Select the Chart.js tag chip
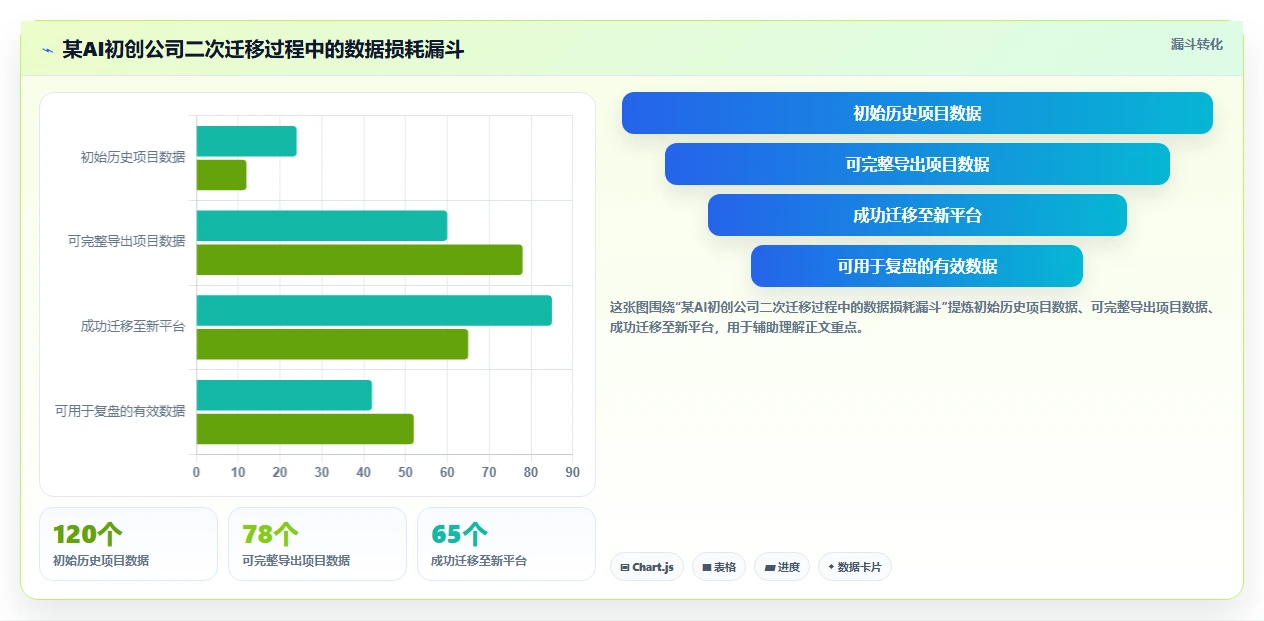 click(x=647, y=567)
